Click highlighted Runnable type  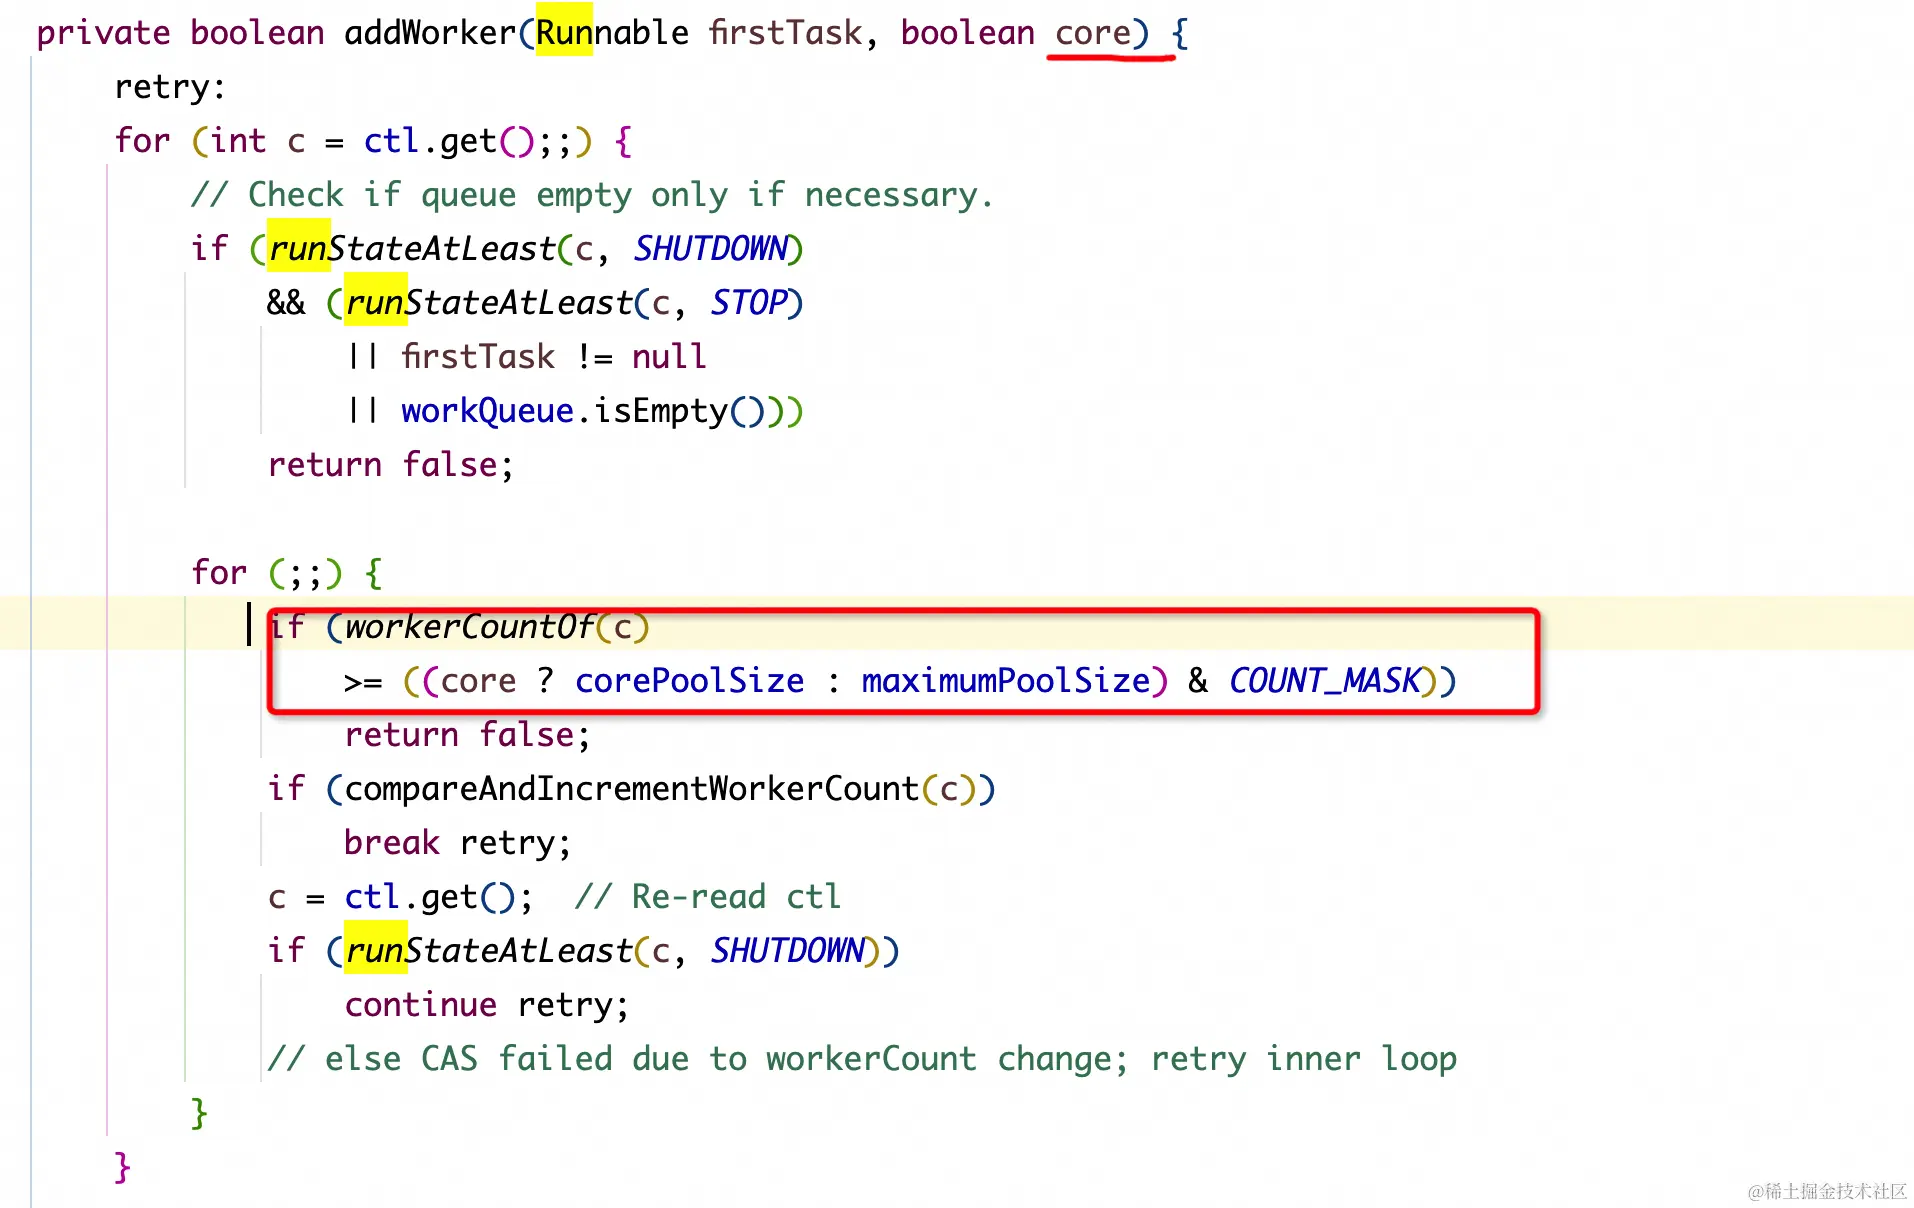pyautogui.click(x=612, y=33)
